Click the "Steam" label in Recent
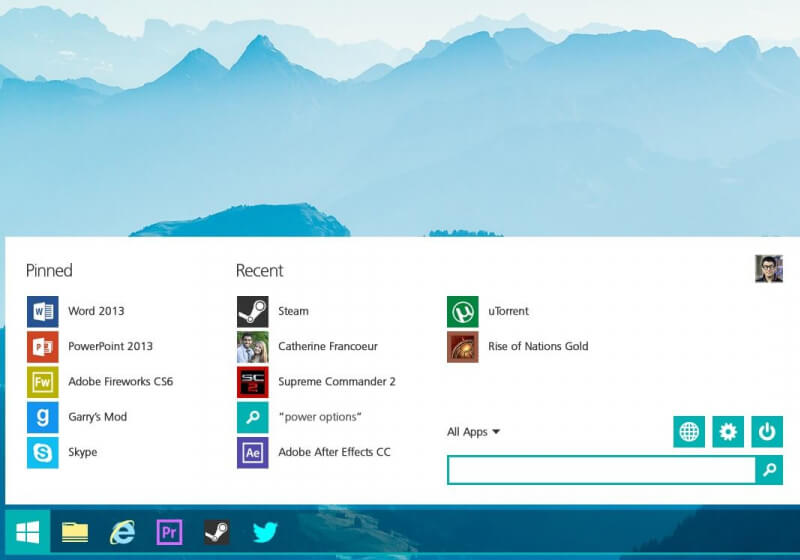The height and width of the screenshot is (560, 800). tap(293, 311)
